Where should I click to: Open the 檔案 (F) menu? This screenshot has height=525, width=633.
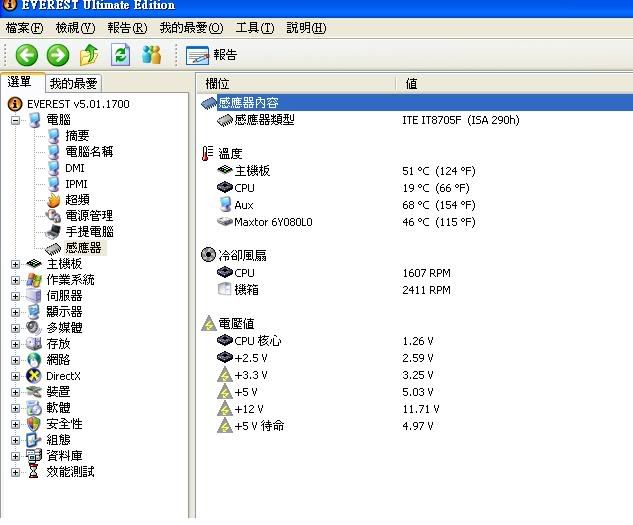click(24, 28)
